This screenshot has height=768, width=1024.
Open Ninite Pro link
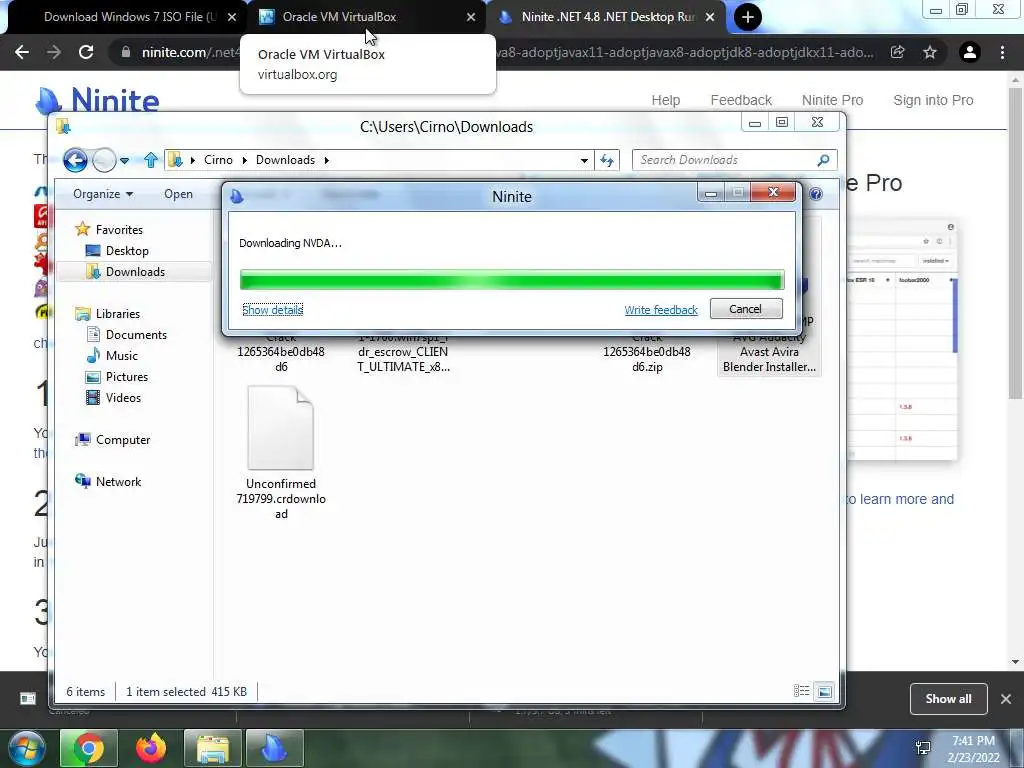tap(832, 100)
